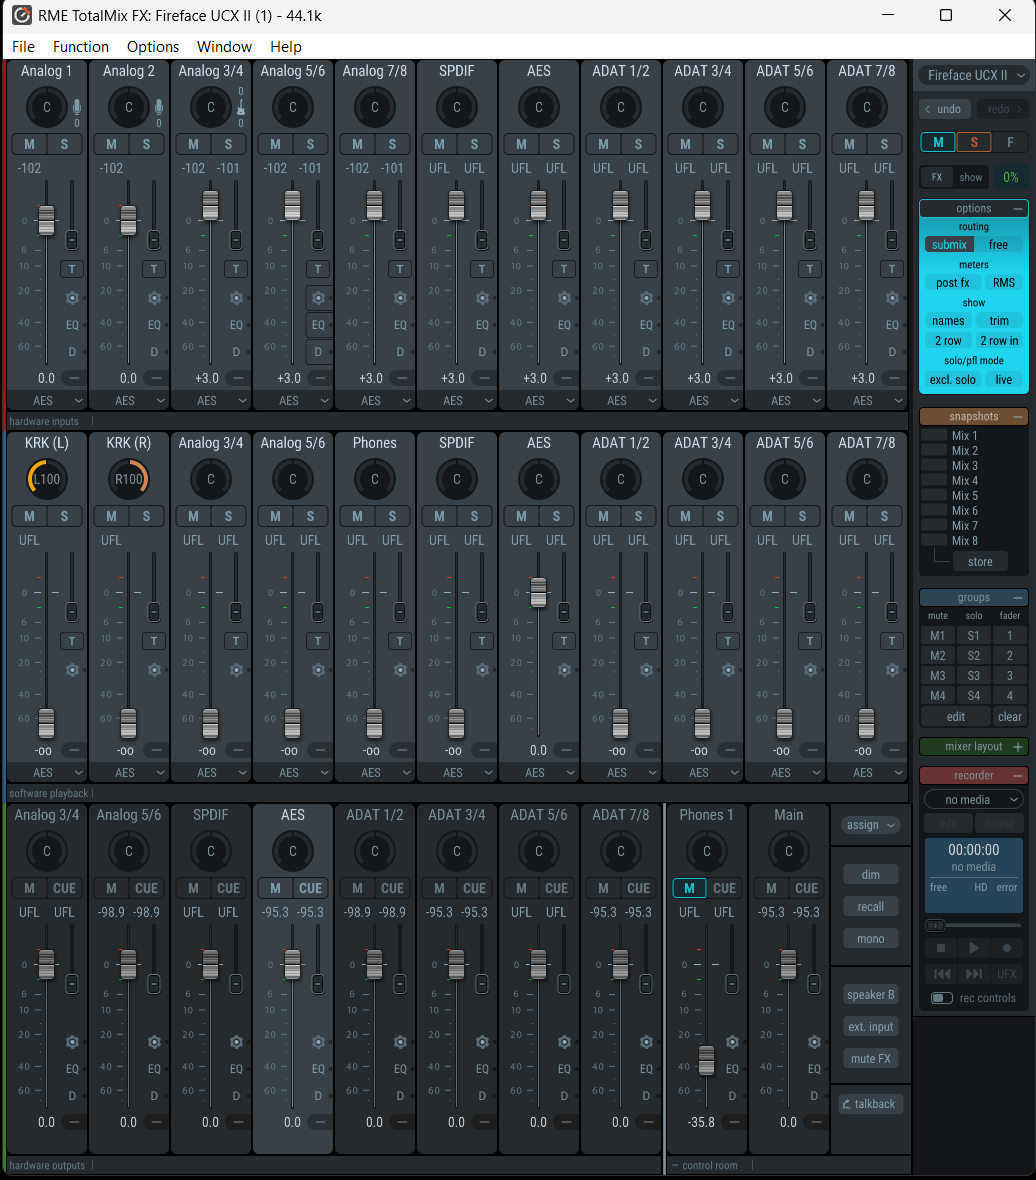Open the Function menu
The width and height of the screenshot is (1036, 1180).
81,47
